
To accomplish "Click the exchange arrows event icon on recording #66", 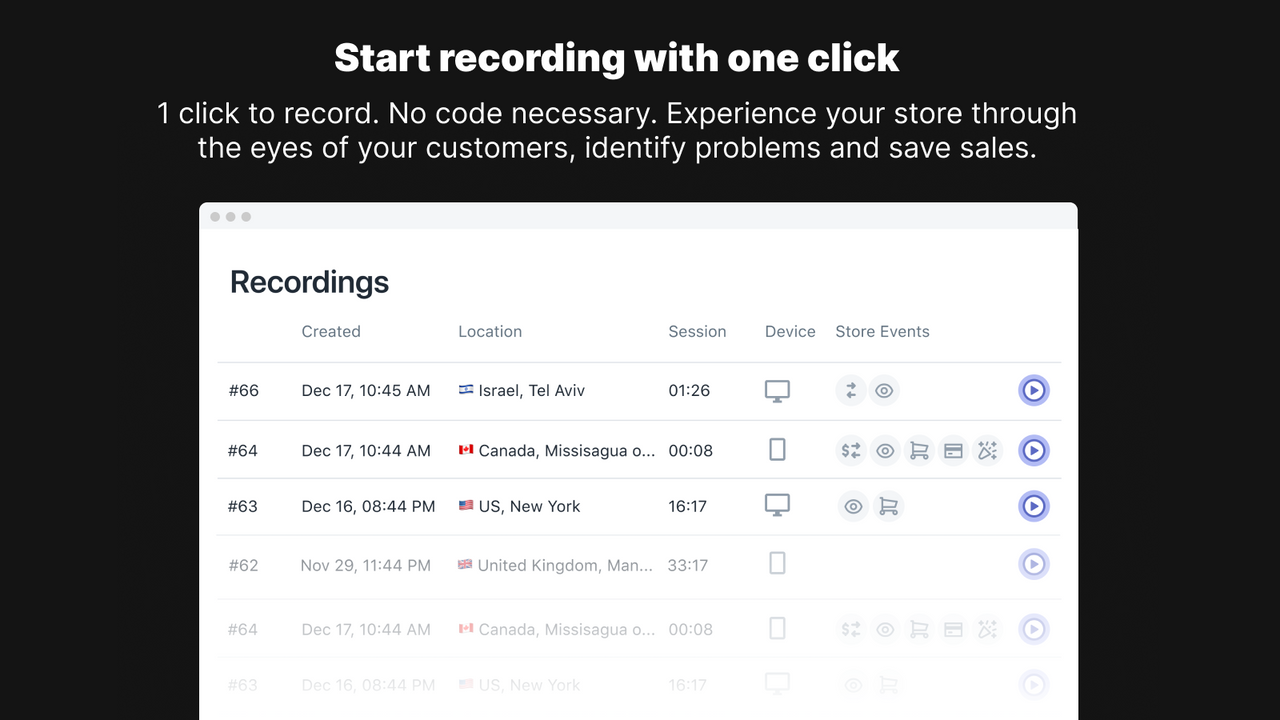I will [x=850, y=390].
